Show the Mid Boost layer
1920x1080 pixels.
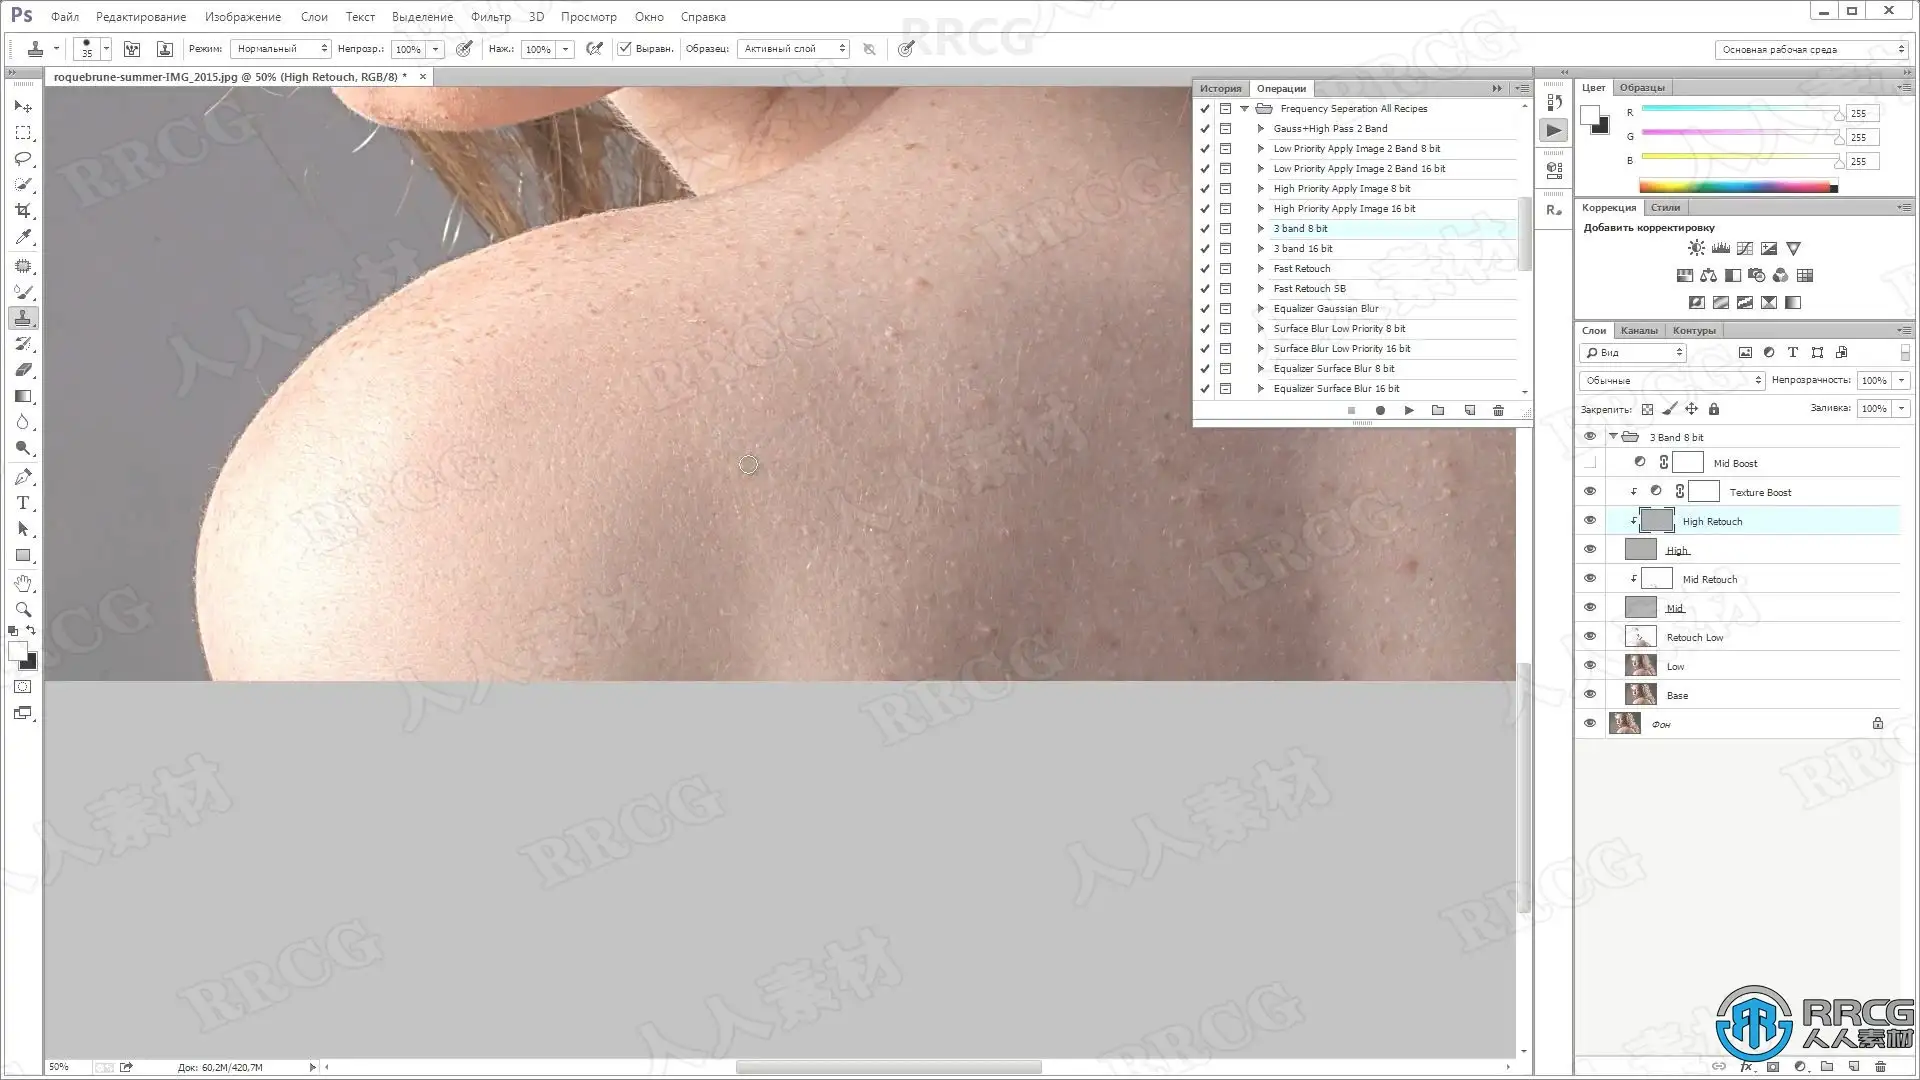click(1590, 463)
